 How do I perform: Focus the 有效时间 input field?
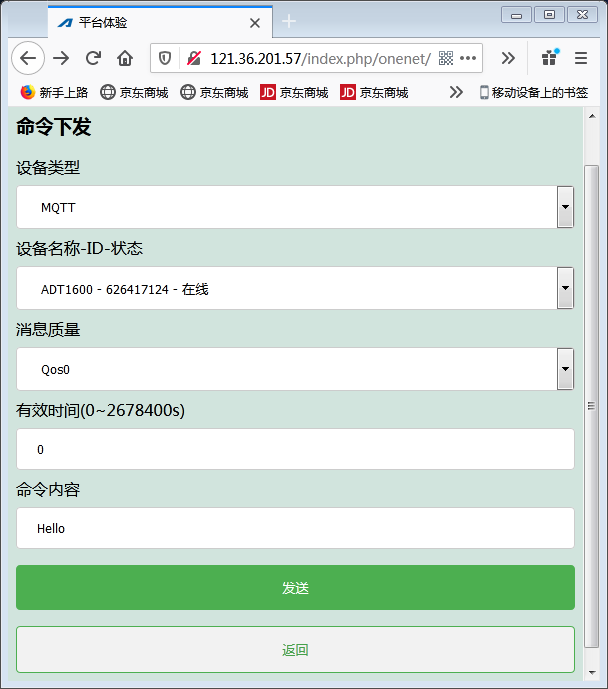point(295,449)
